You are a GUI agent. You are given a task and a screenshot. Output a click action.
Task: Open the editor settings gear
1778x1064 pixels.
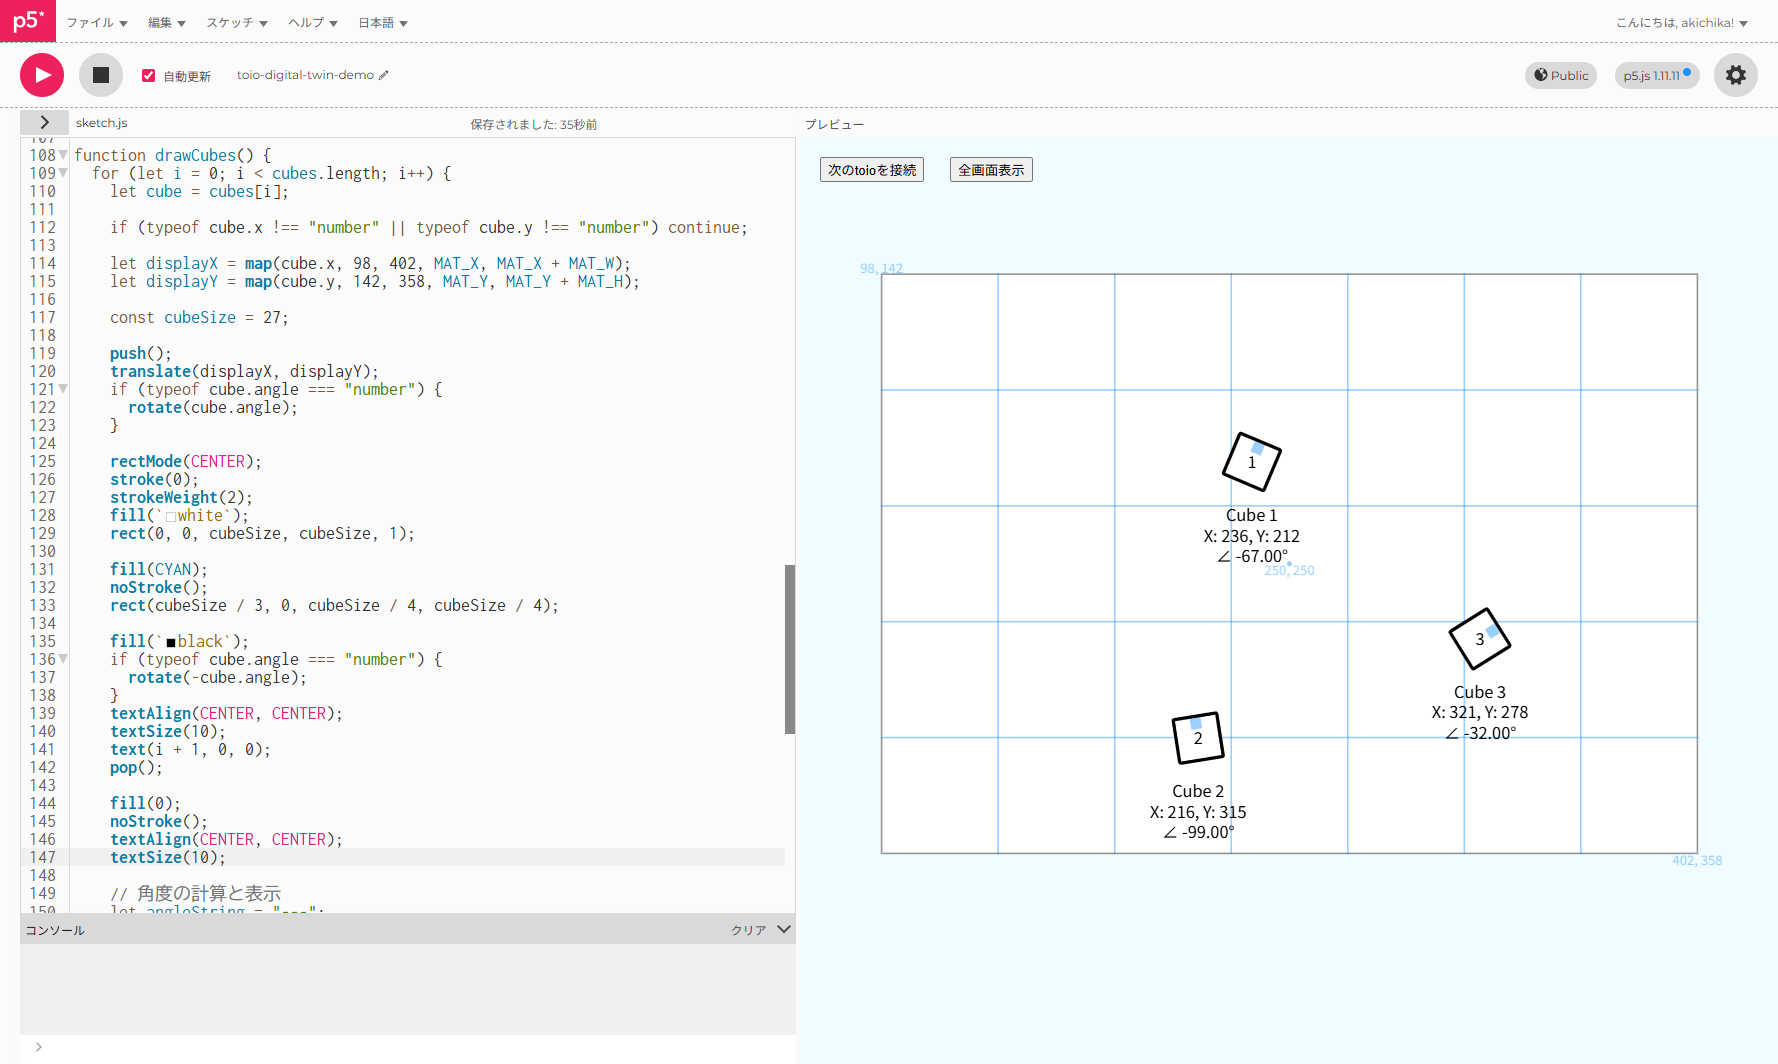tap(1736, 75)
